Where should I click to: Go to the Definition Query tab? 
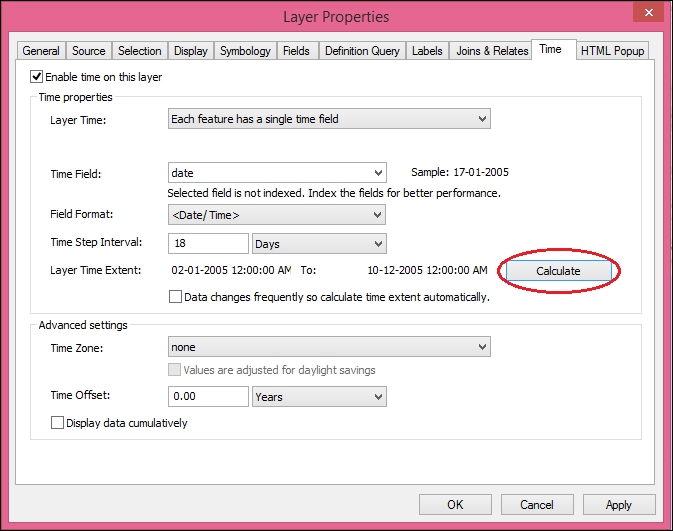[x=361, y=51]
